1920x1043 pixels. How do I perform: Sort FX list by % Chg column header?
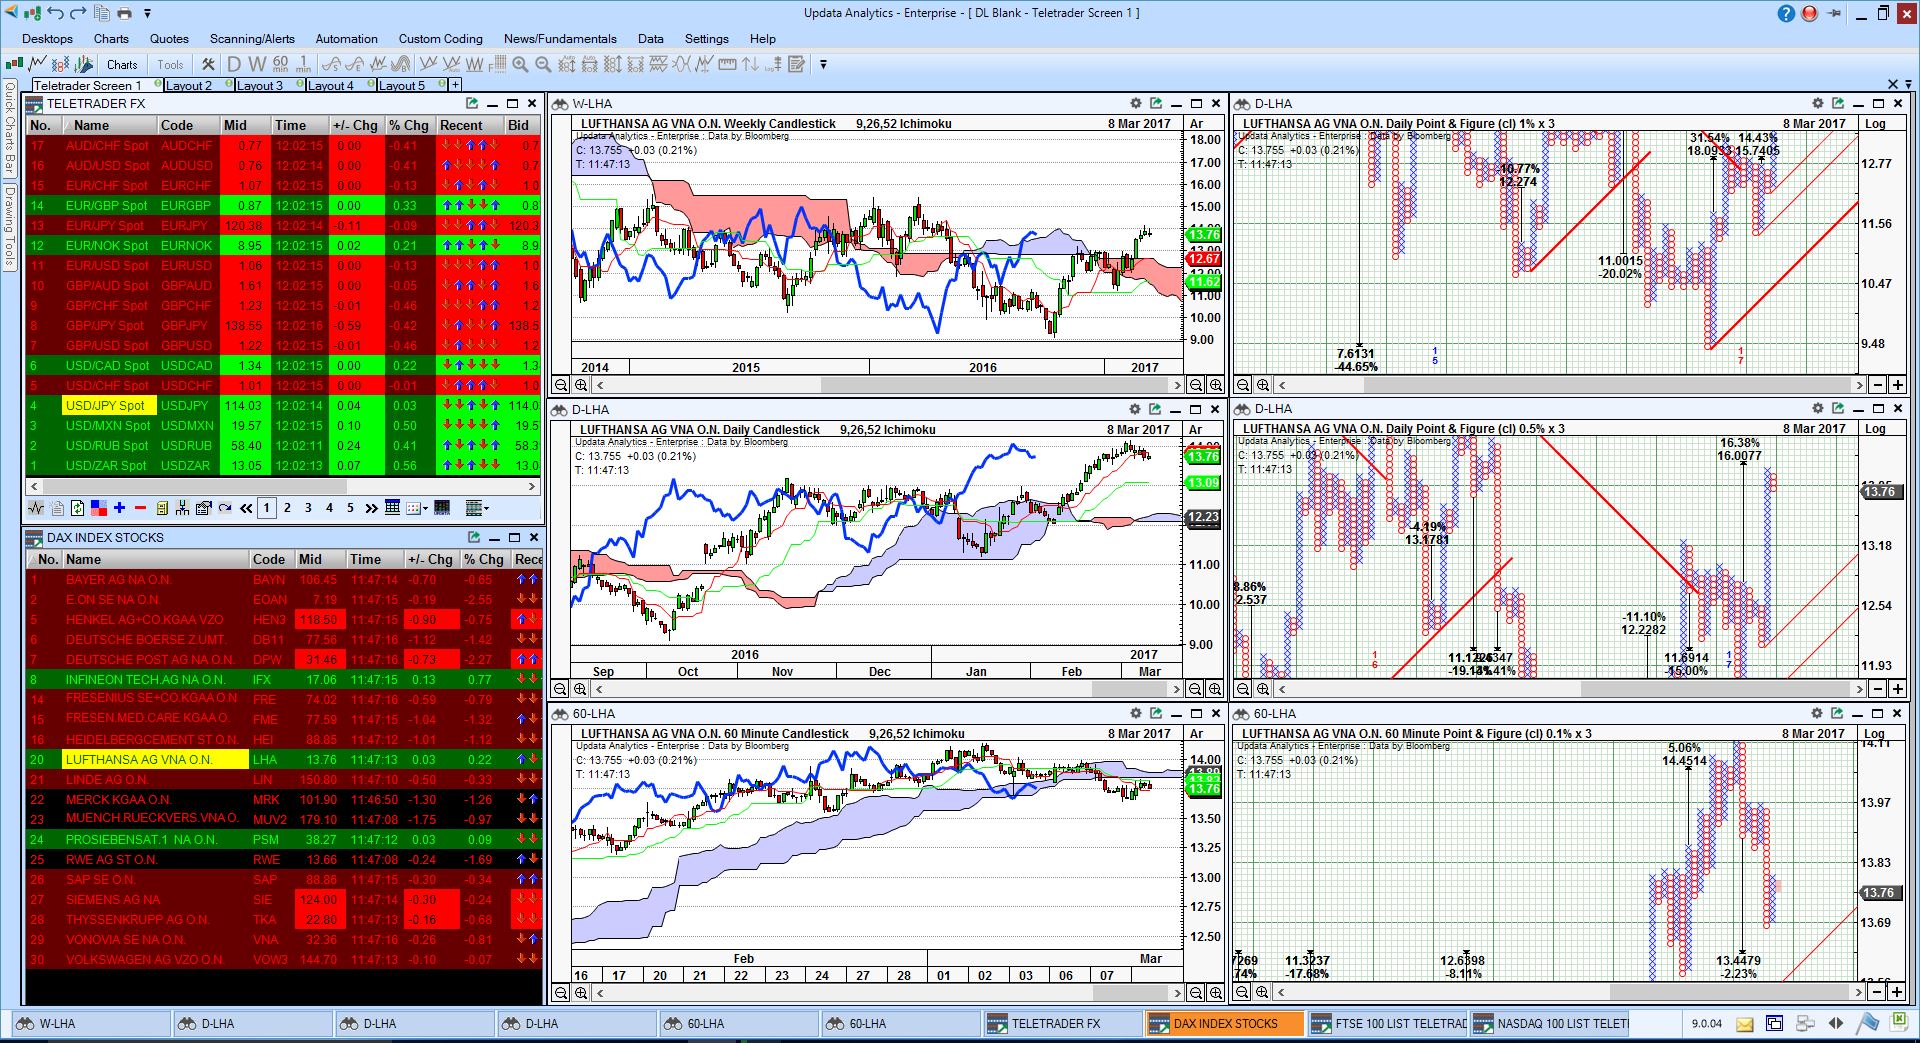point(409,125)
